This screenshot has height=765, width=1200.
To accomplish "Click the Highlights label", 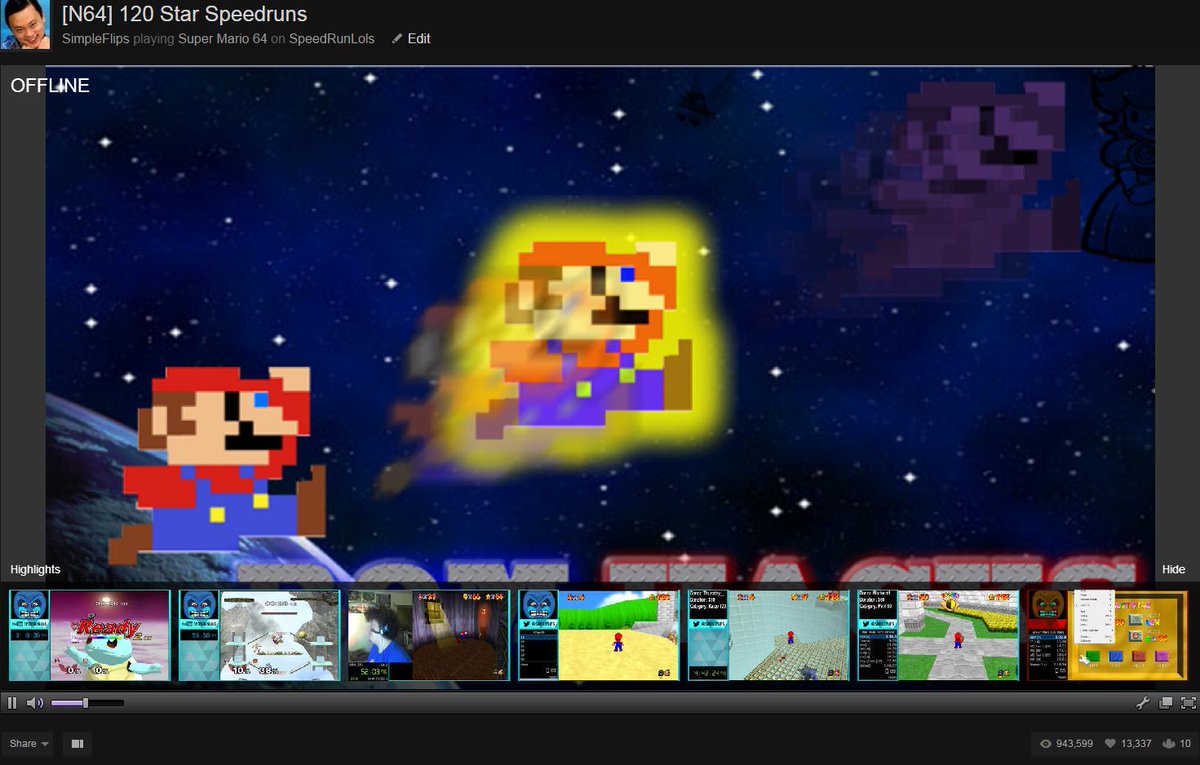I will (x=35, y=569).
